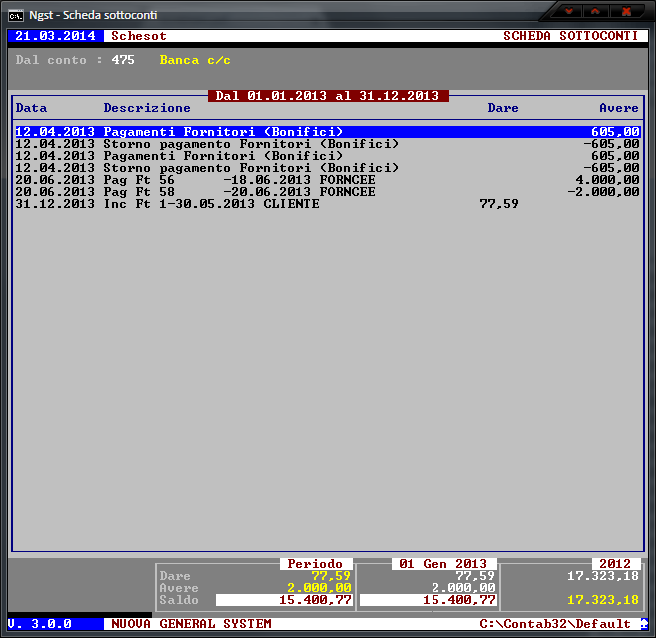The height and width of the screenshot is (638, 656).
Task: Click the Data column header
Action: [x=31, y=108]
